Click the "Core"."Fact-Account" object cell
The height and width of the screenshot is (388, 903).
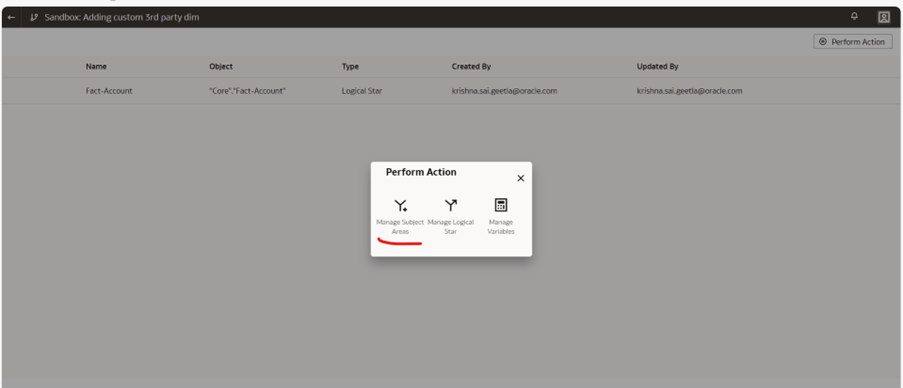click(248, 90)
